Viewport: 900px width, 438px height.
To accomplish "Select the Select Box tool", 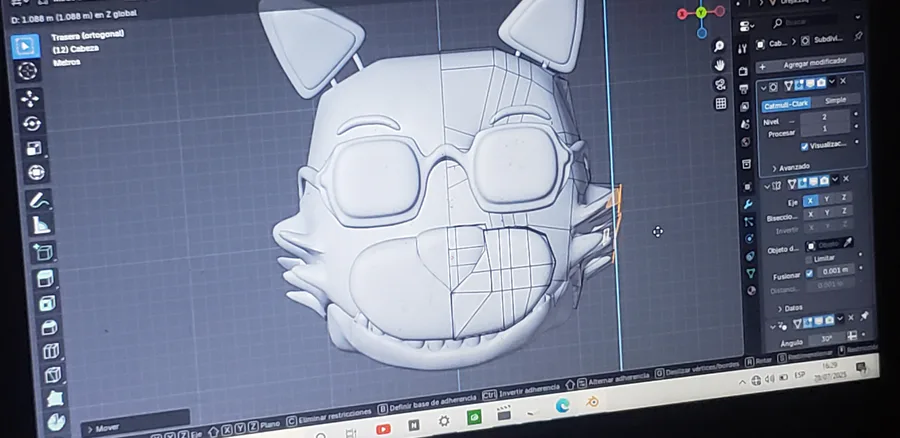I will [x=26, y=46].
